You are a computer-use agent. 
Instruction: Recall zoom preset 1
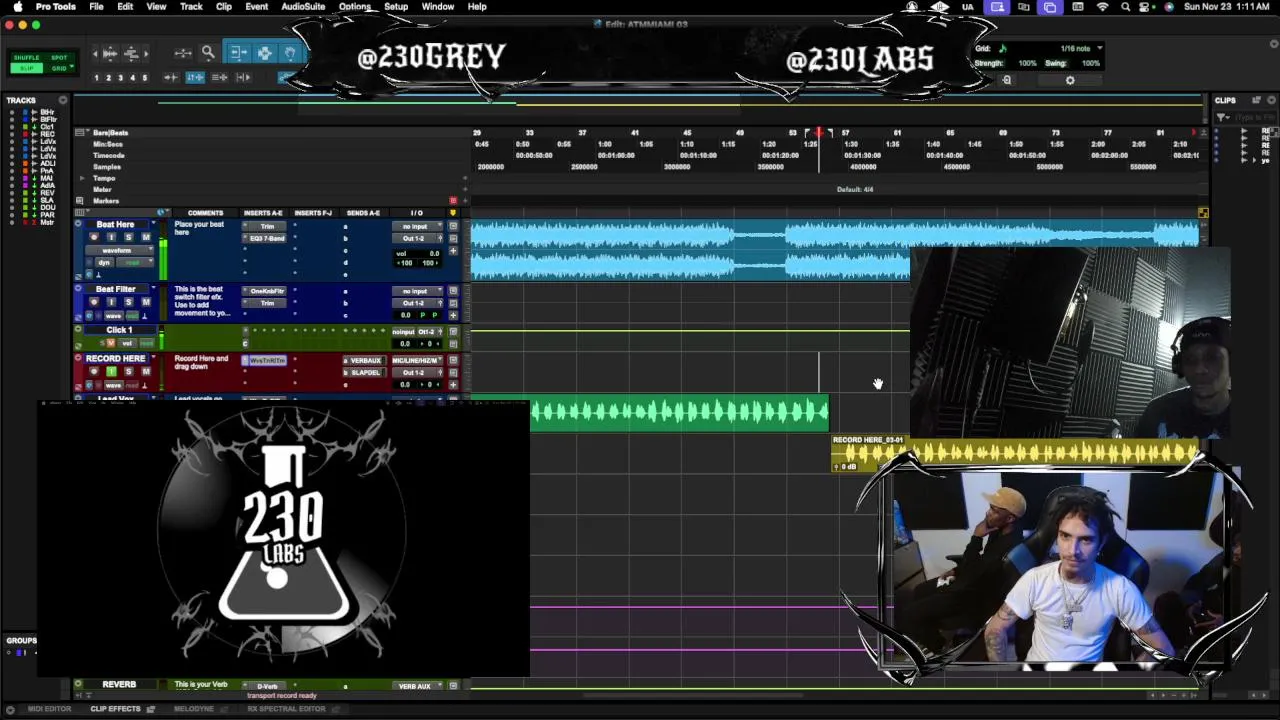click(x=96, y=77)
